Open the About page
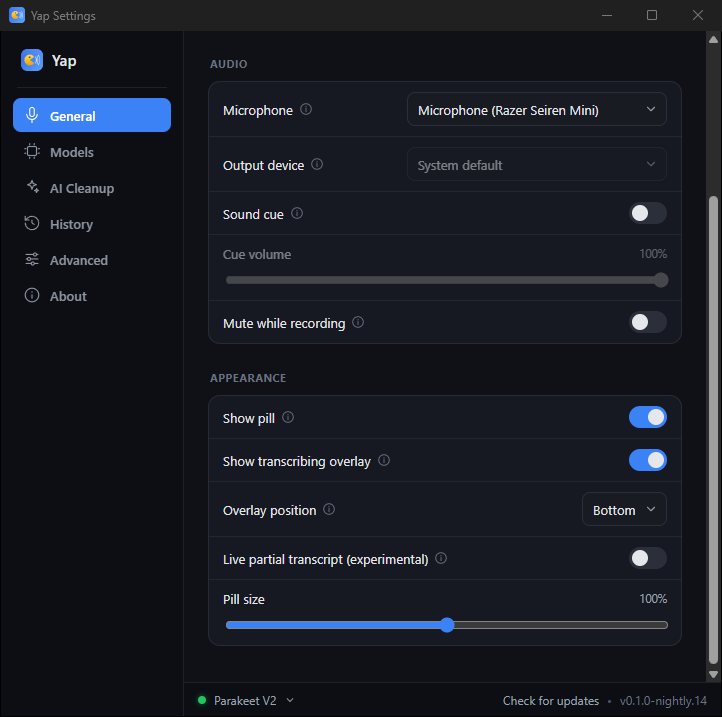This screenshot has width=722, height=717. click(x=92, y=296)
